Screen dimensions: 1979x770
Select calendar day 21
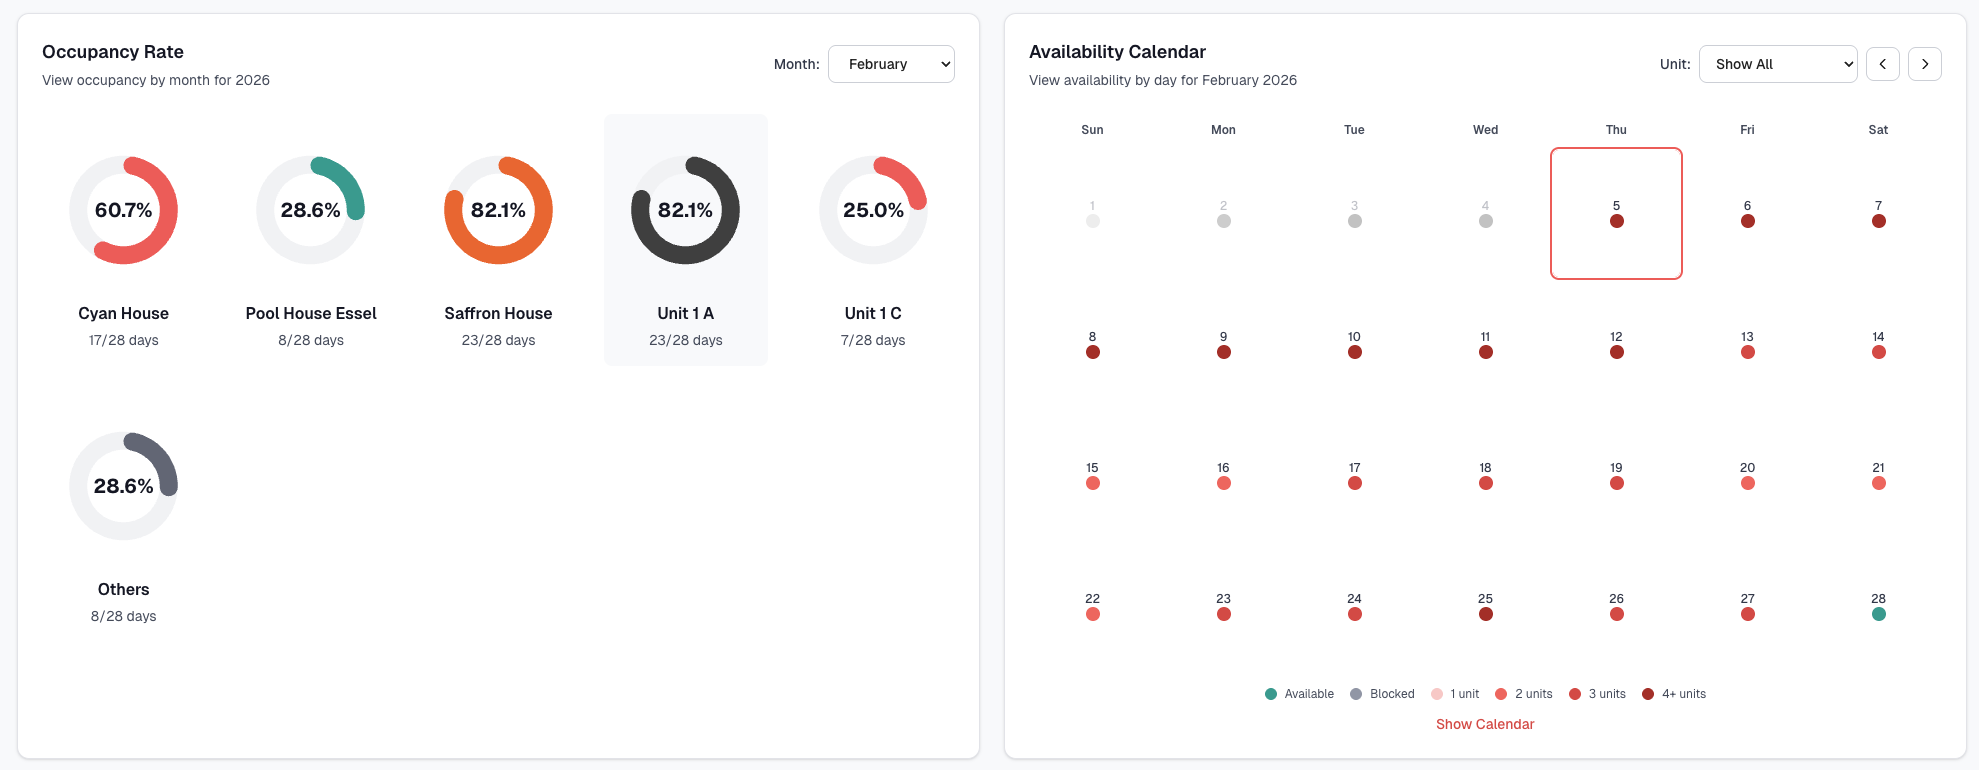(1878, 475)
